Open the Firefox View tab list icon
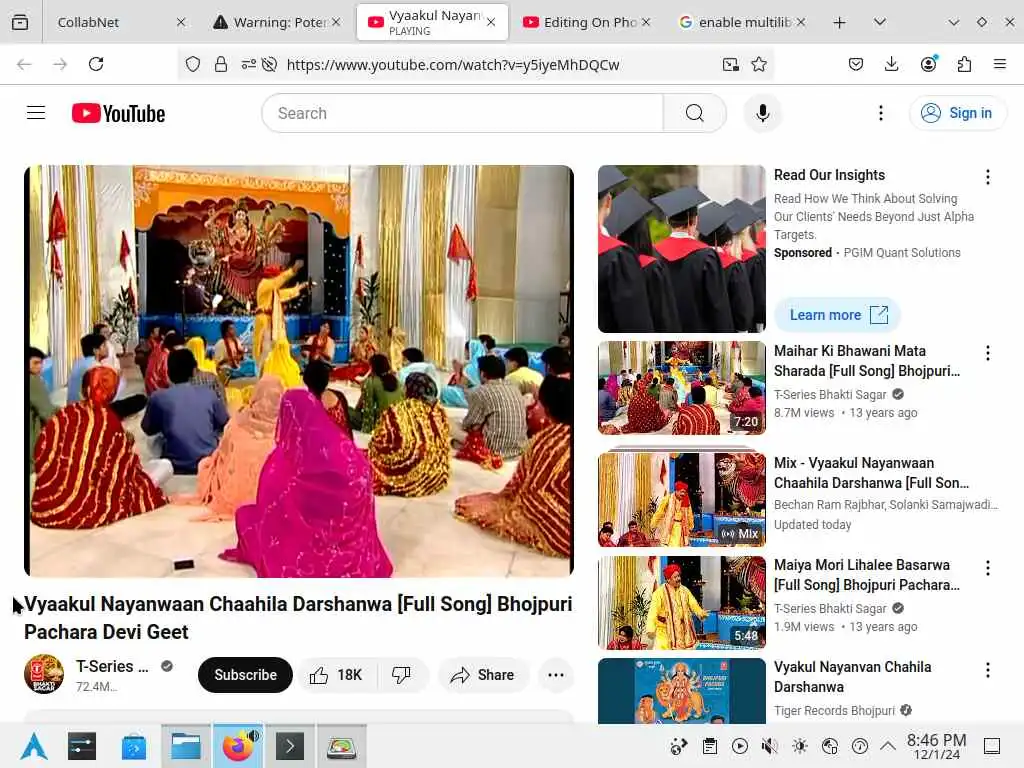 coord(20,22)
